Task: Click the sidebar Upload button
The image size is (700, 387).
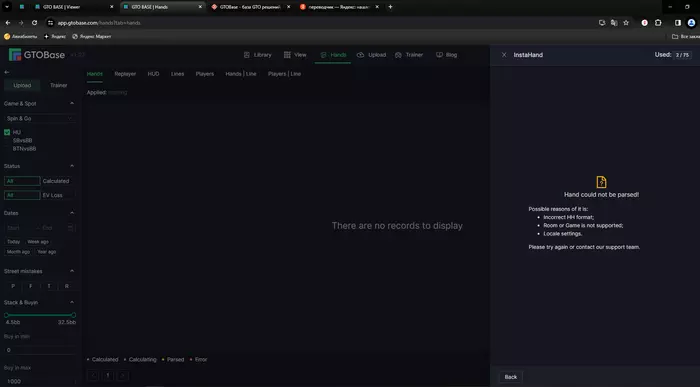Action: (22, 85)
